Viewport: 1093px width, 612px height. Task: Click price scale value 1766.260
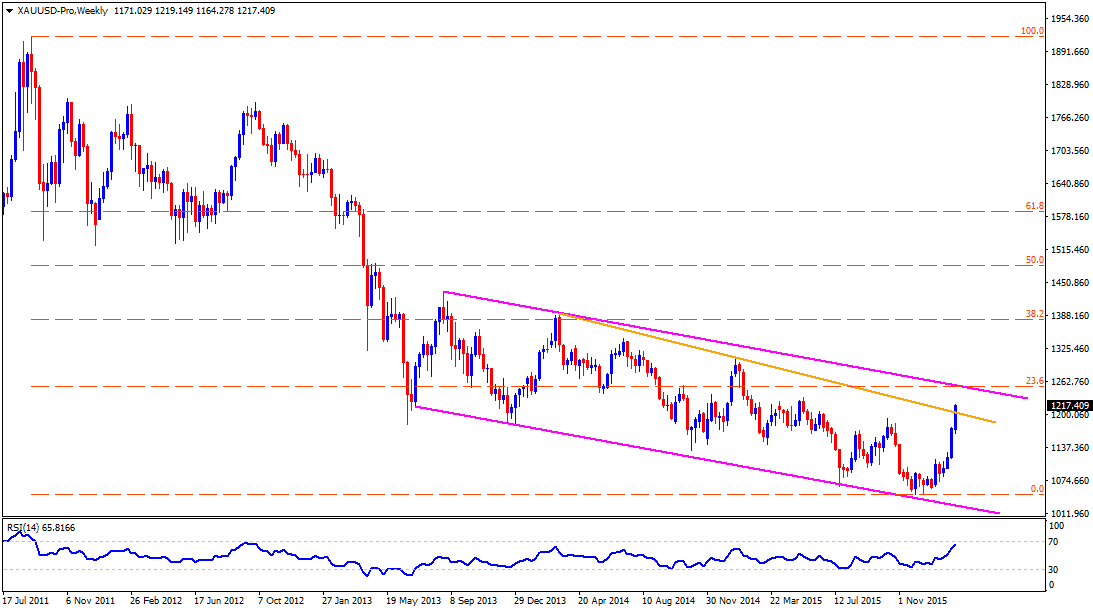pyautogui.click(x=1069, y=118)
